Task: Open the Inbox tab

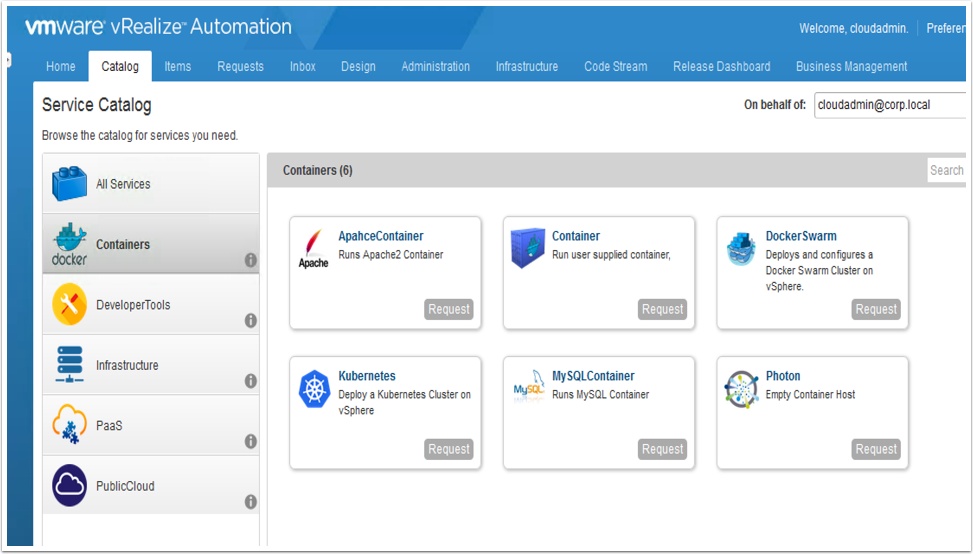Action: pos(303,66)
